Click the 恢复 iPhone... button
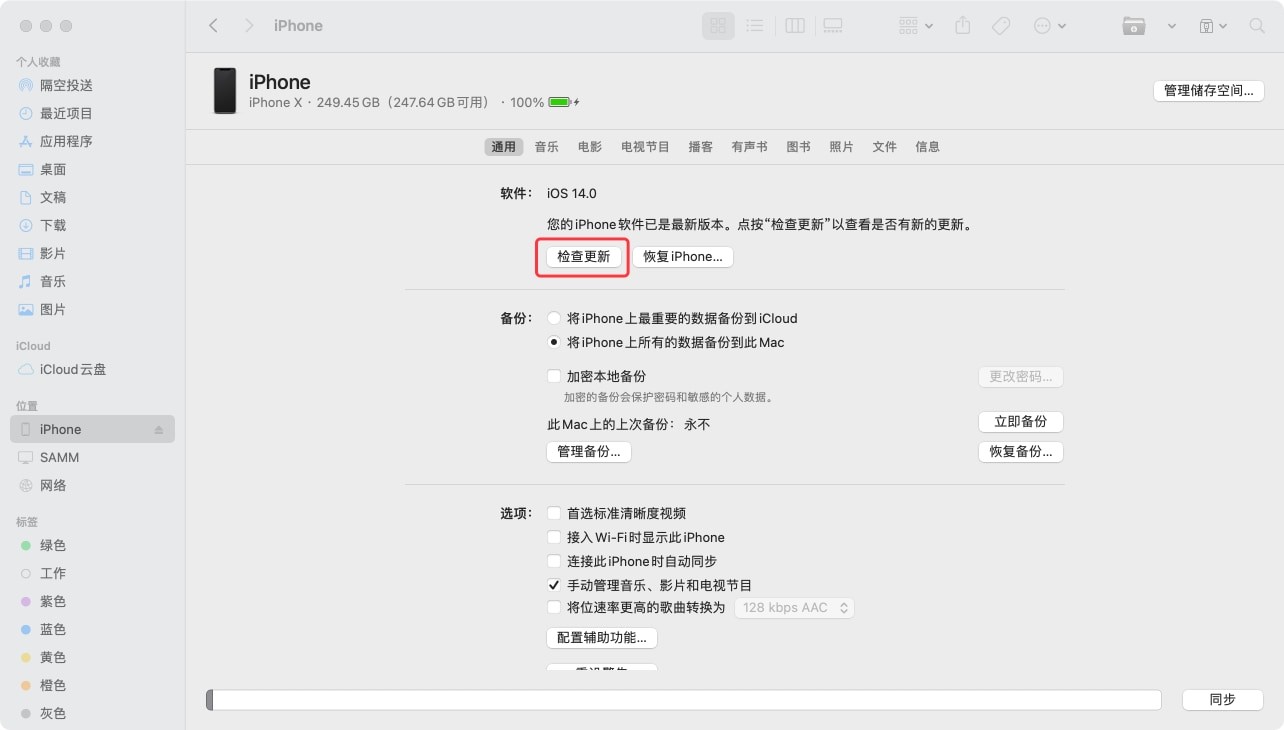1284x730 pixels. (683, 257)
